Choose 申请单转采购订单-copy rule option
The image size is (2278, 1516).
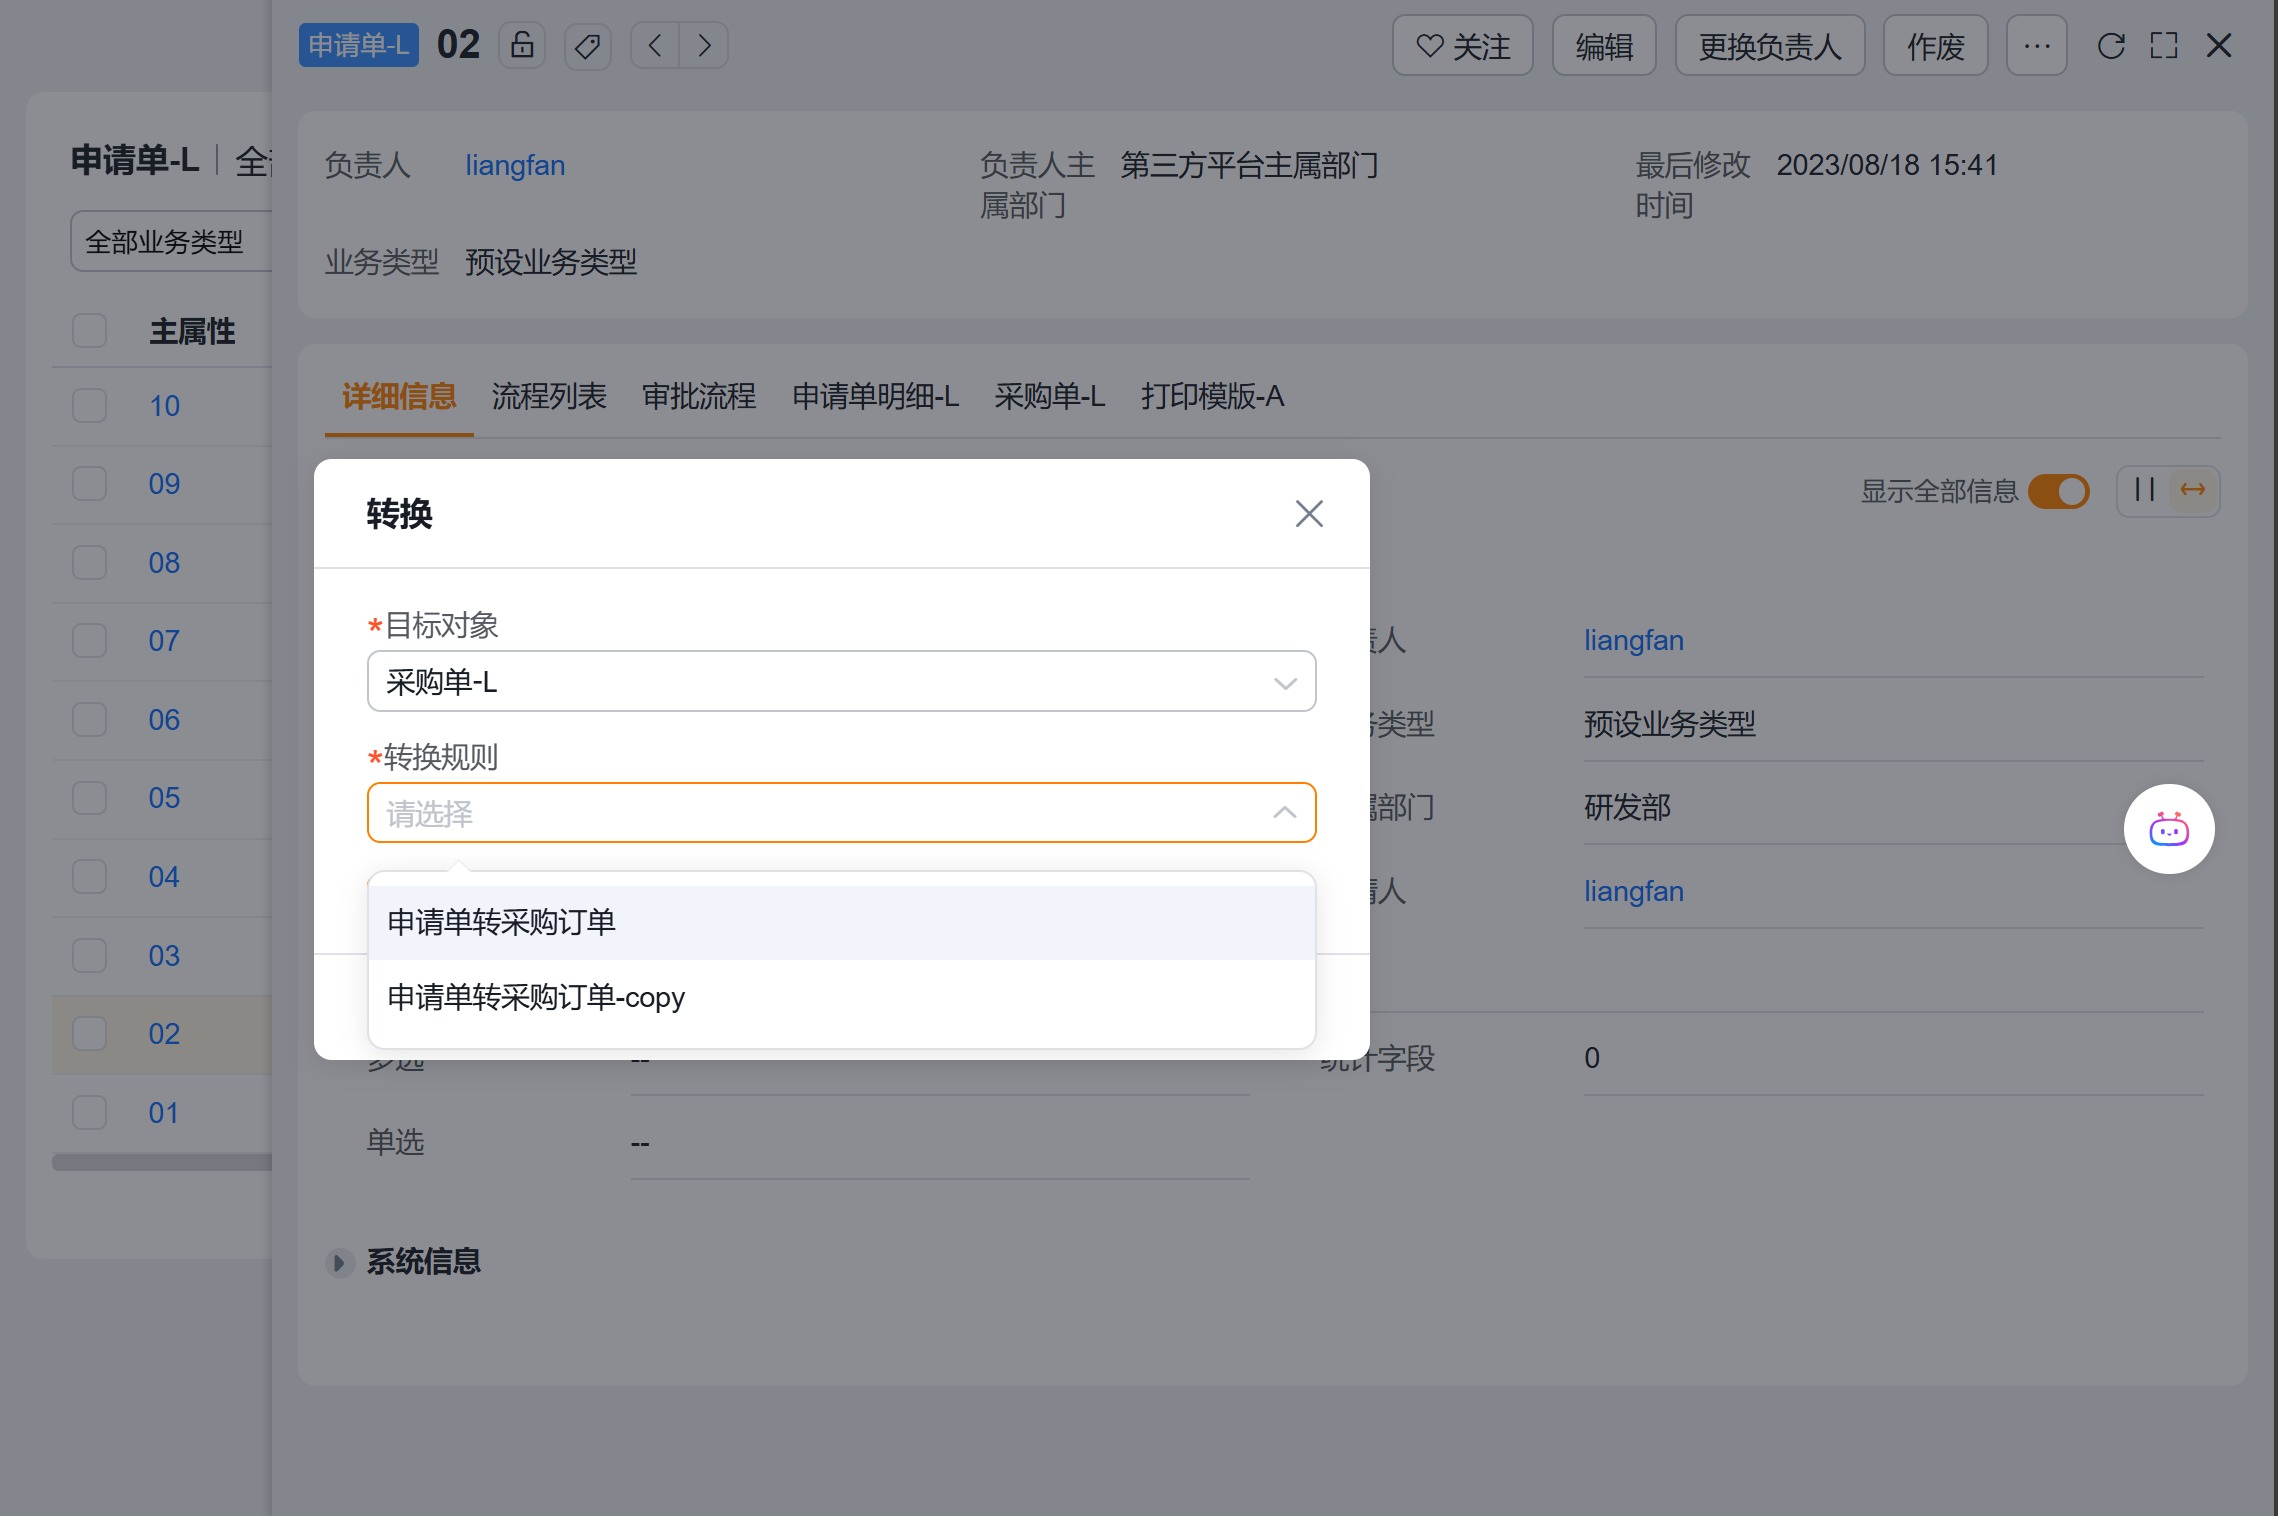click(536, 997)
